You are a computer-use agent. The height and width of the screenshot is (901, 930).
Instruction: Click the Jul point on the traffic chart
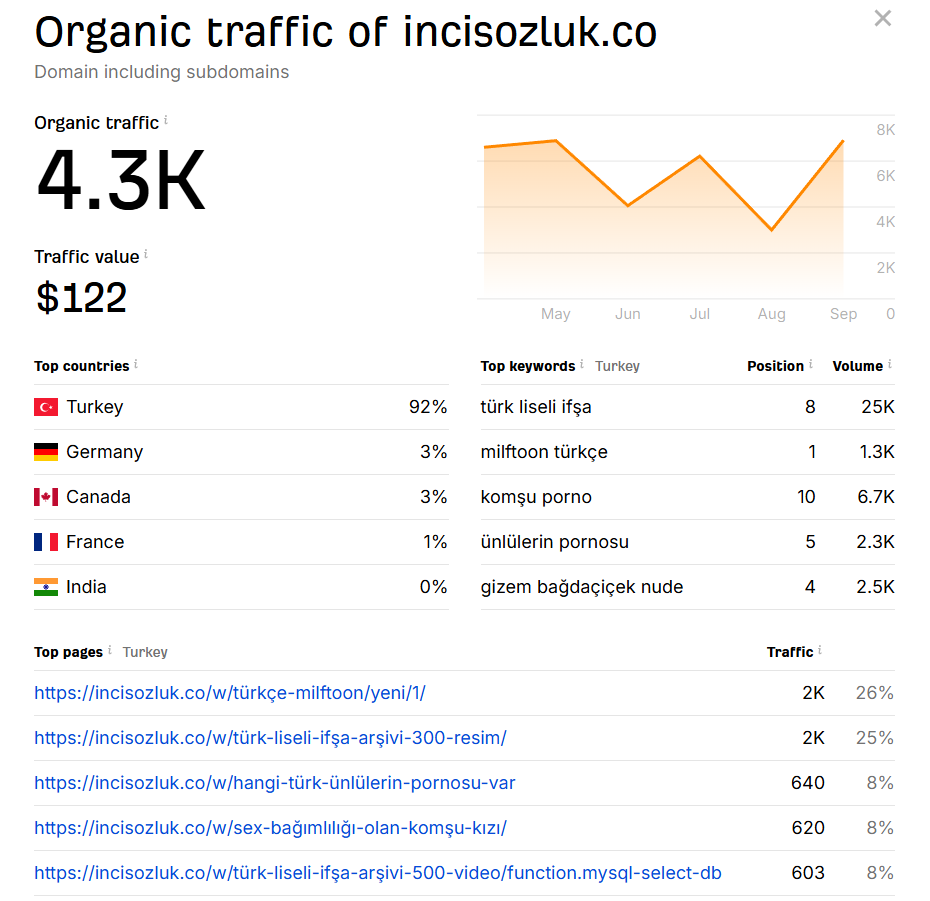click(699, 156)
